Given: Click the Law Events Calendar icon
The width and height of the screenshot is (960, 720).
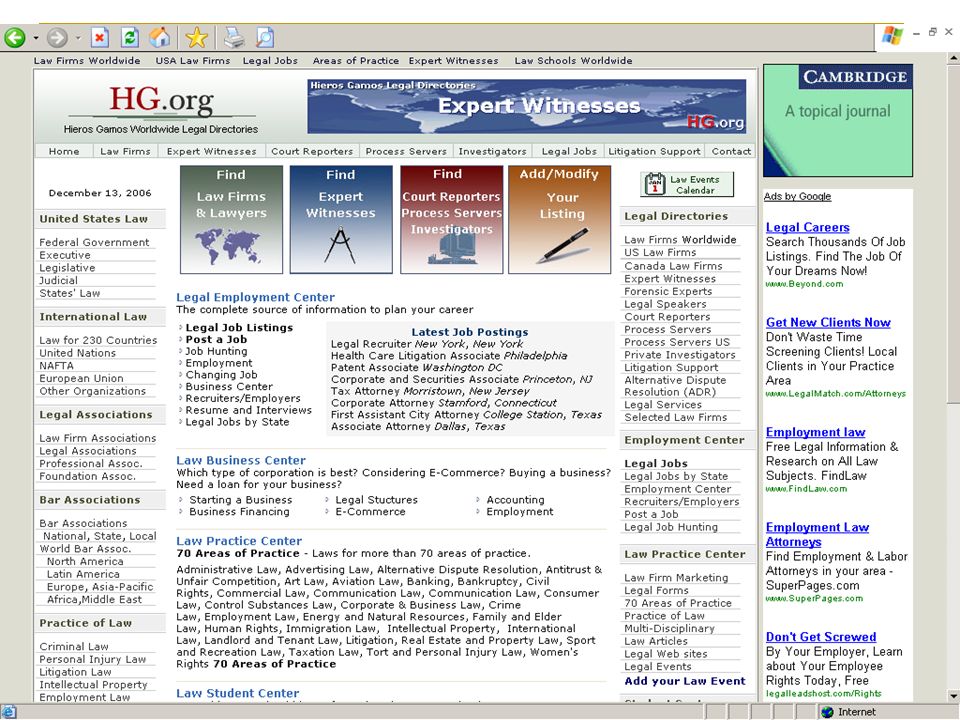Looking at the screenshot, I should pyautogui.click(x=687, y=184).
